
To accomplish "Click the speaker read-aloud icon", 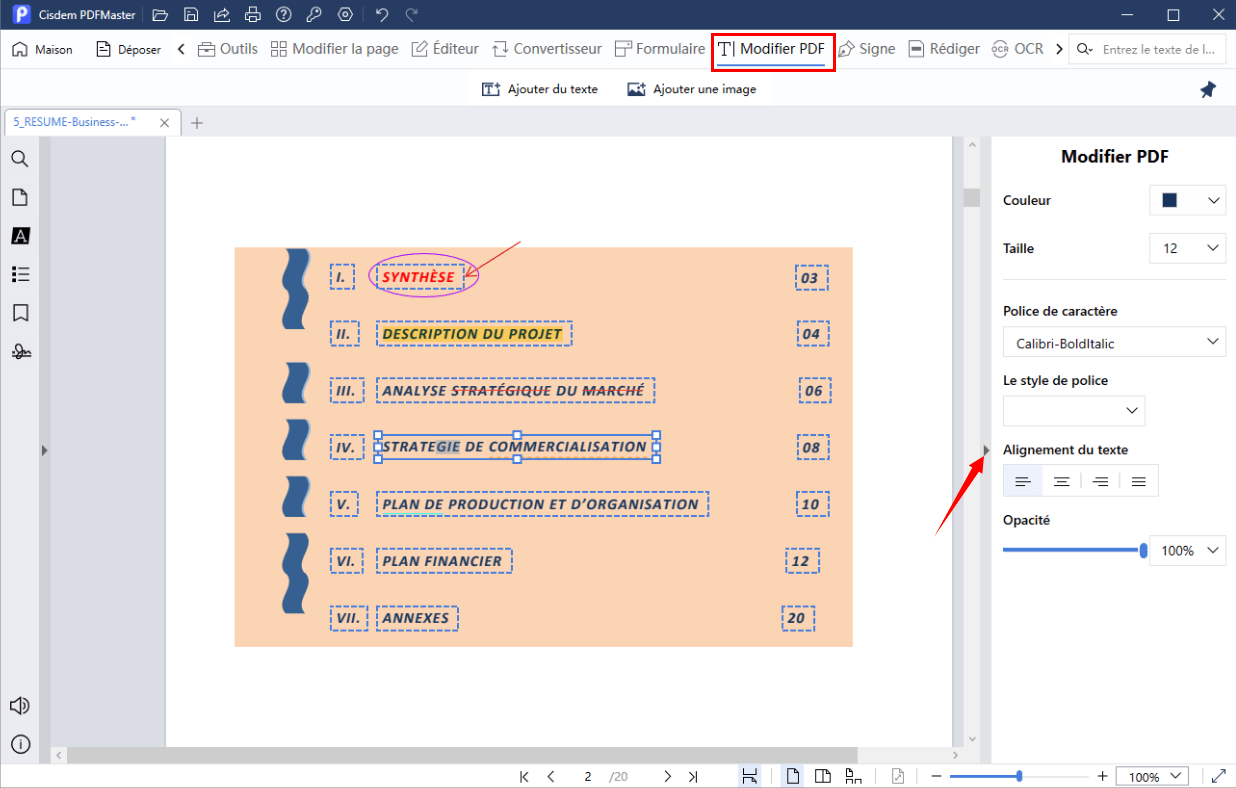I will point(20,706).
